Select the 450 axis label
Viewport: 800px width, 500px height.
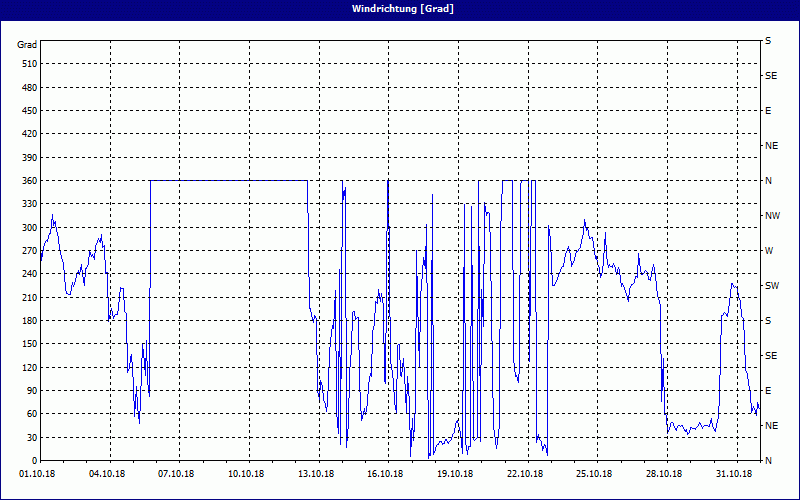[29, 111]
